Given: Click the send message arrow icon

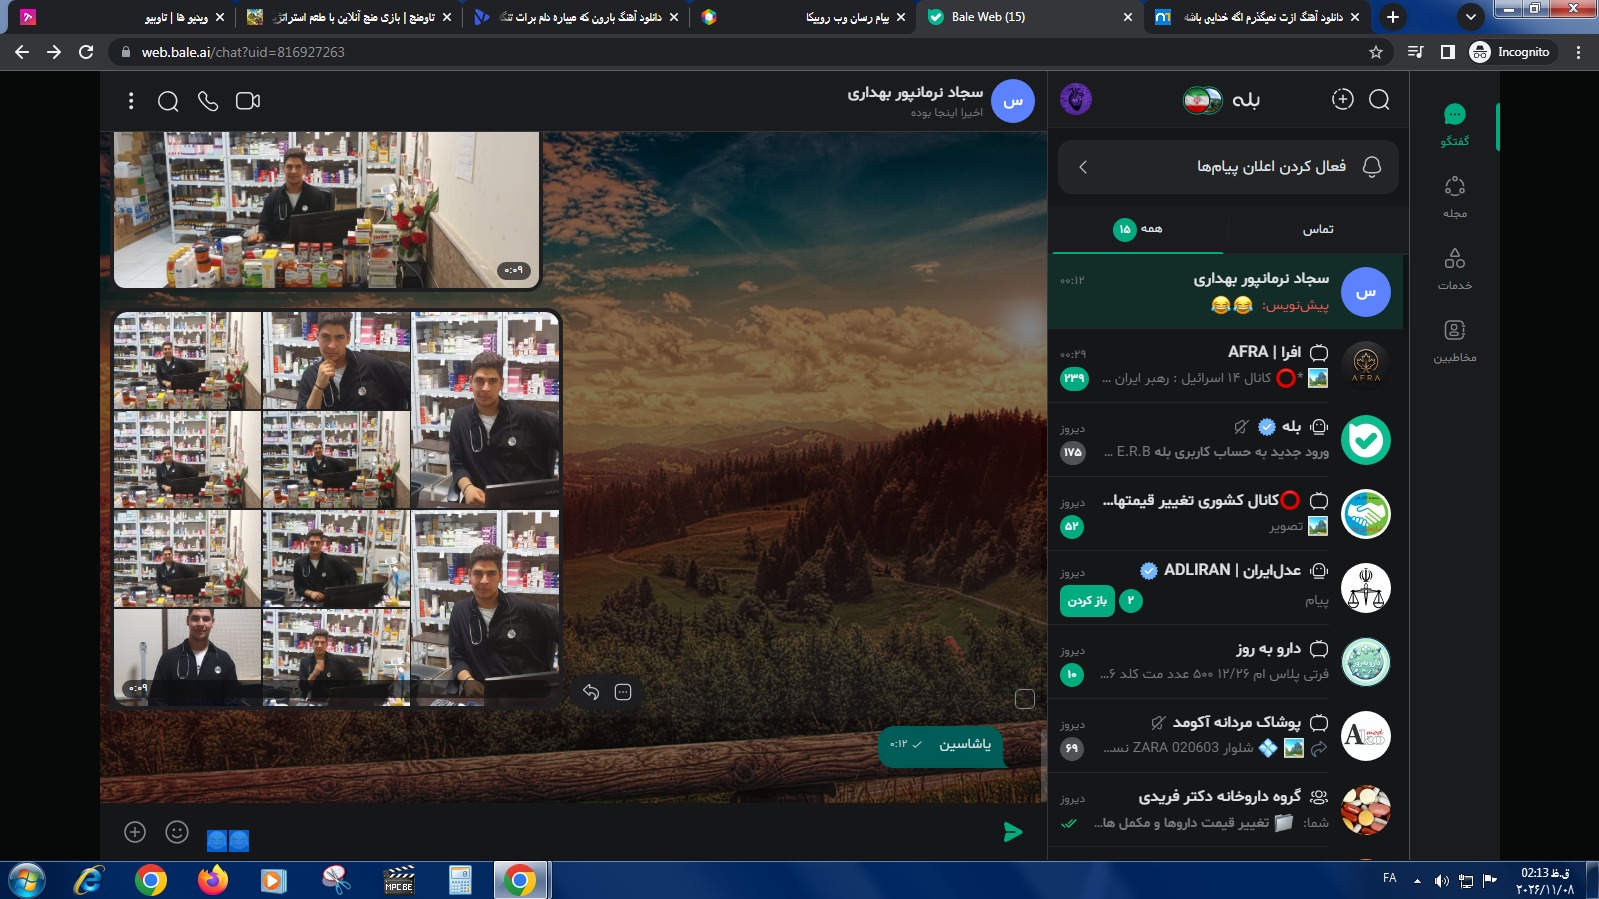Looking at the screenshot, I should coord(1013,832).
